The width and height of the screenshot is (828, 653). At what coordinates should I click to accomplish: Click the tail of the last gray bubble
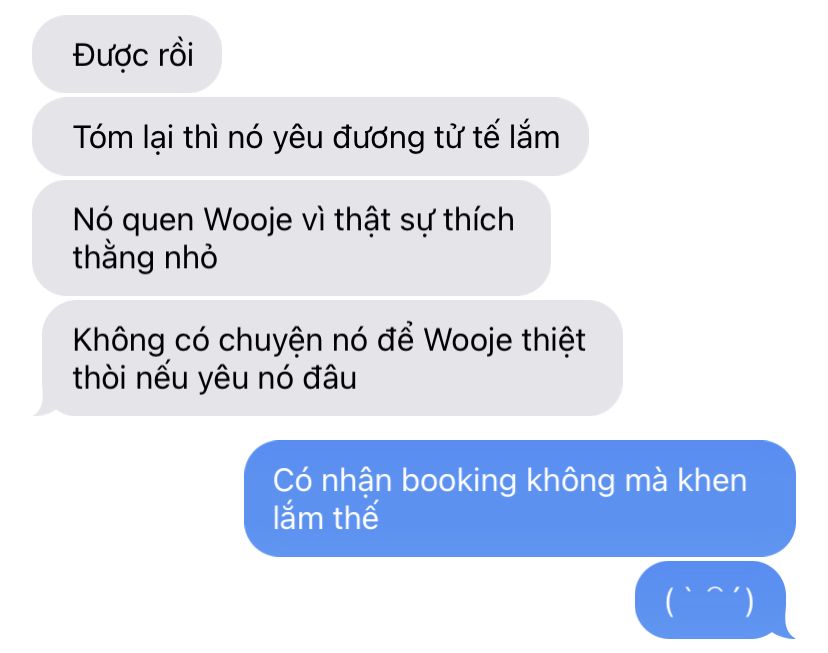[40, 409]
